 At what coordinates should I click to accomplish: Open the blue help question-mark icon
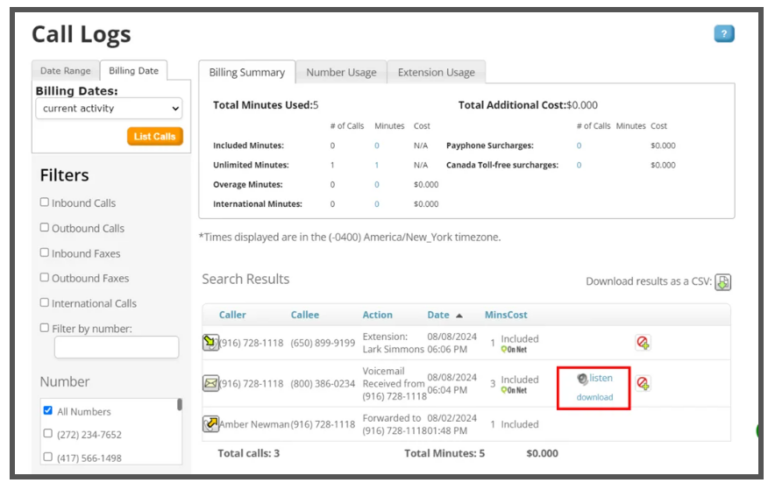(x=724, y=34)
